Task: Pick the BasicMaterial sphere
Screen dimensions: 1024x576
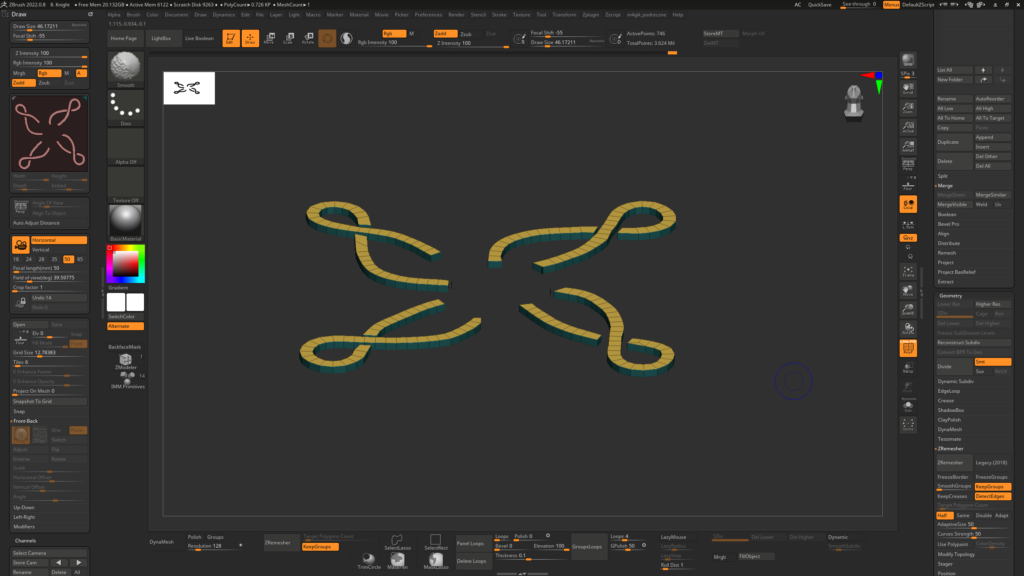Action: pos(126,220)
